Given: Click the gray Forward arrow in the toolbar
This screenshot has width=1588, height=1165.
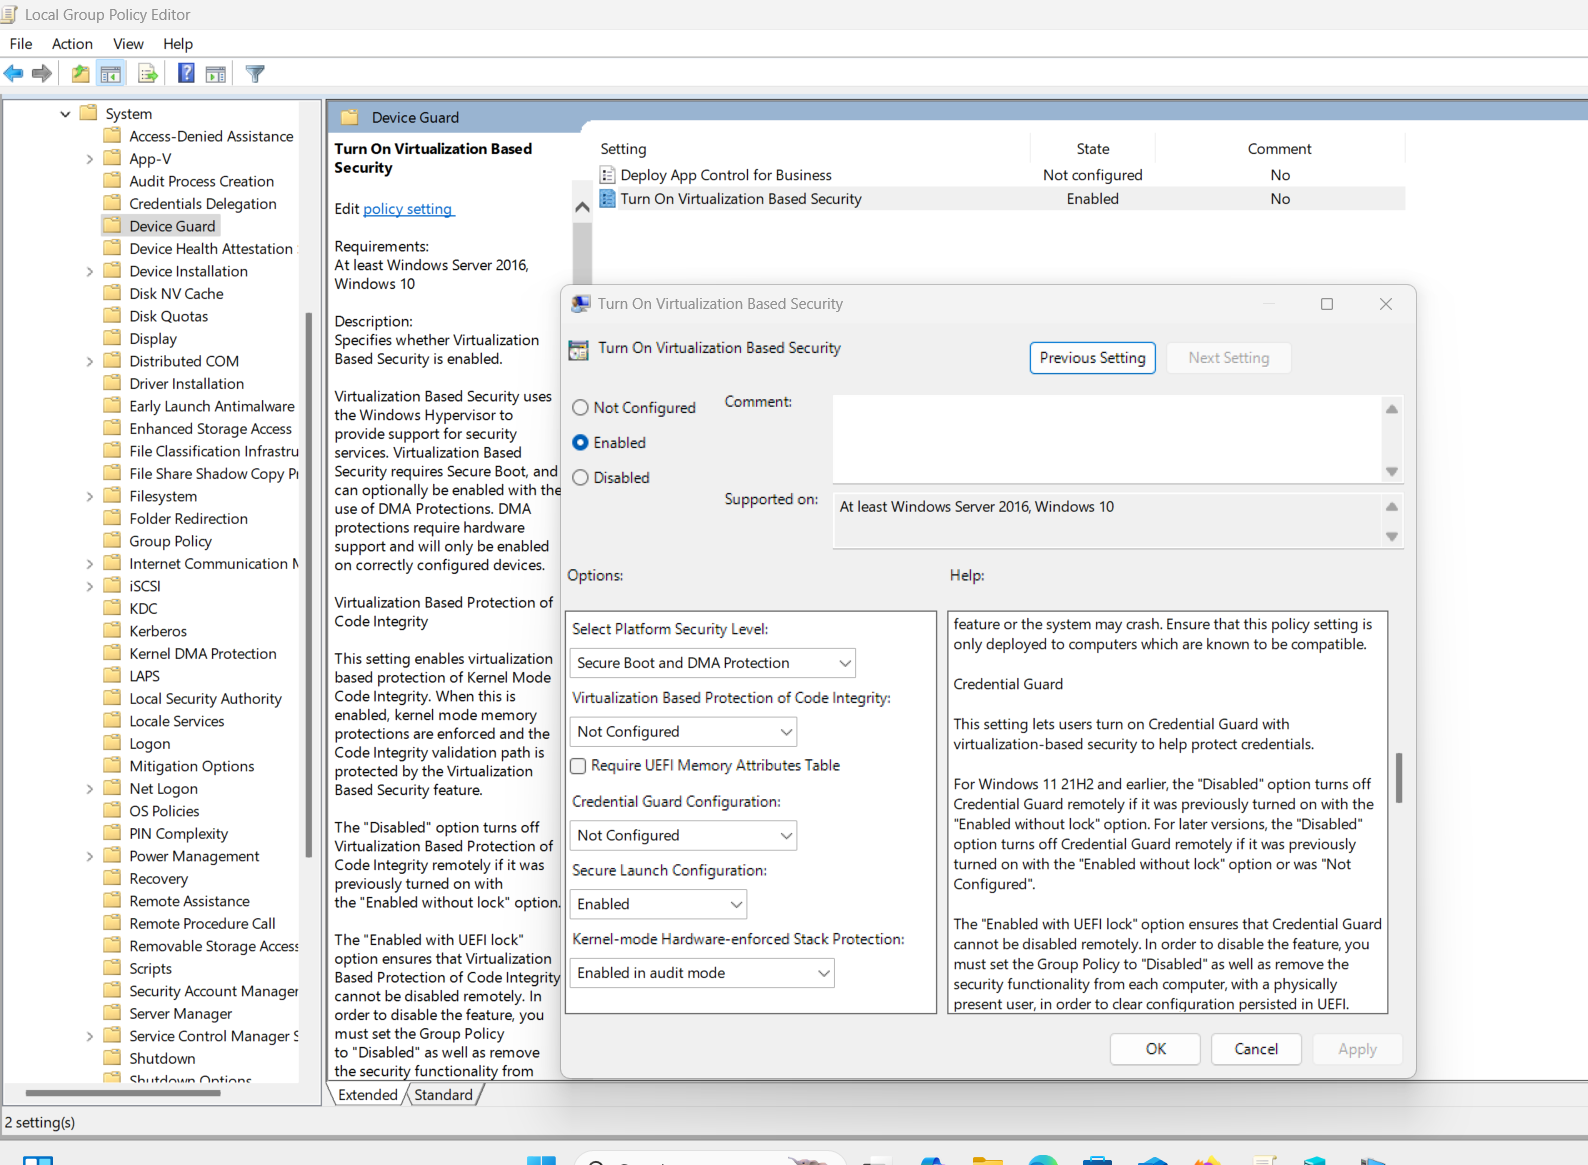Looking at the screenshot, I should click(x=42, y=74).
